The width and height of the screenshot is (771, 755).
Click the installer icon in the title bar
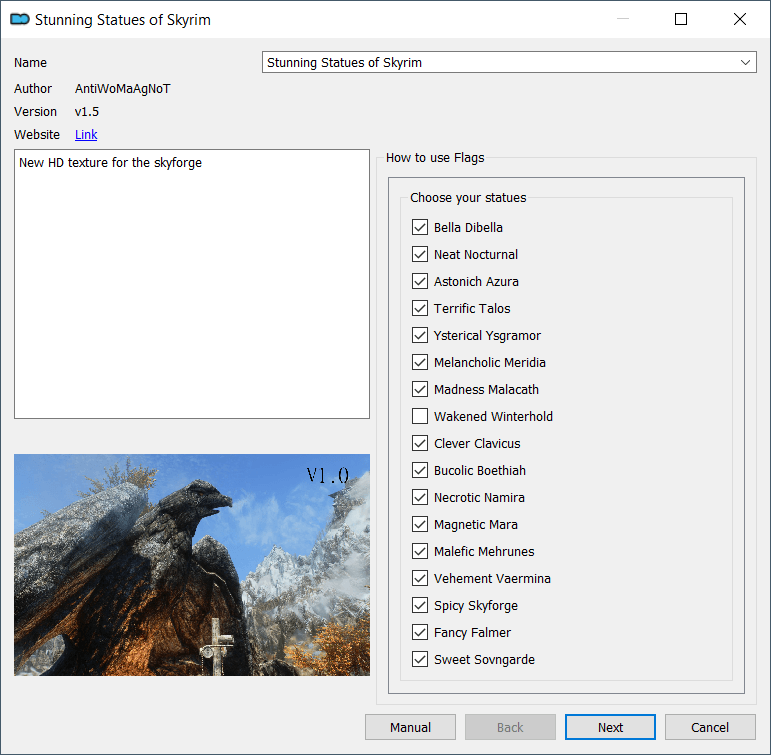pos(20,20)
